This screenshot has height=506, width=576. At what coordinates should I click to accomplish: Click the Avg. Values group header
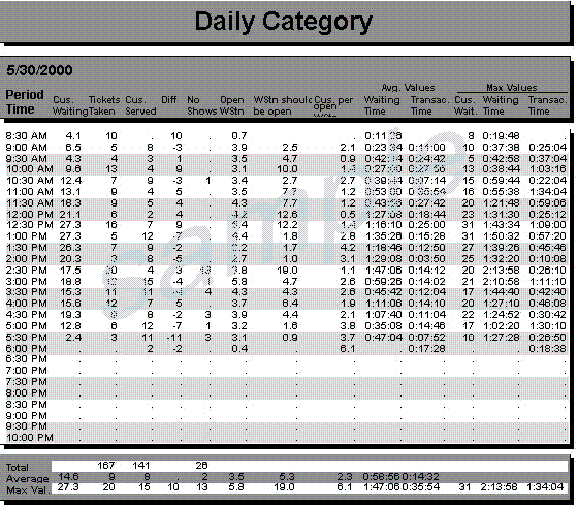408,88
